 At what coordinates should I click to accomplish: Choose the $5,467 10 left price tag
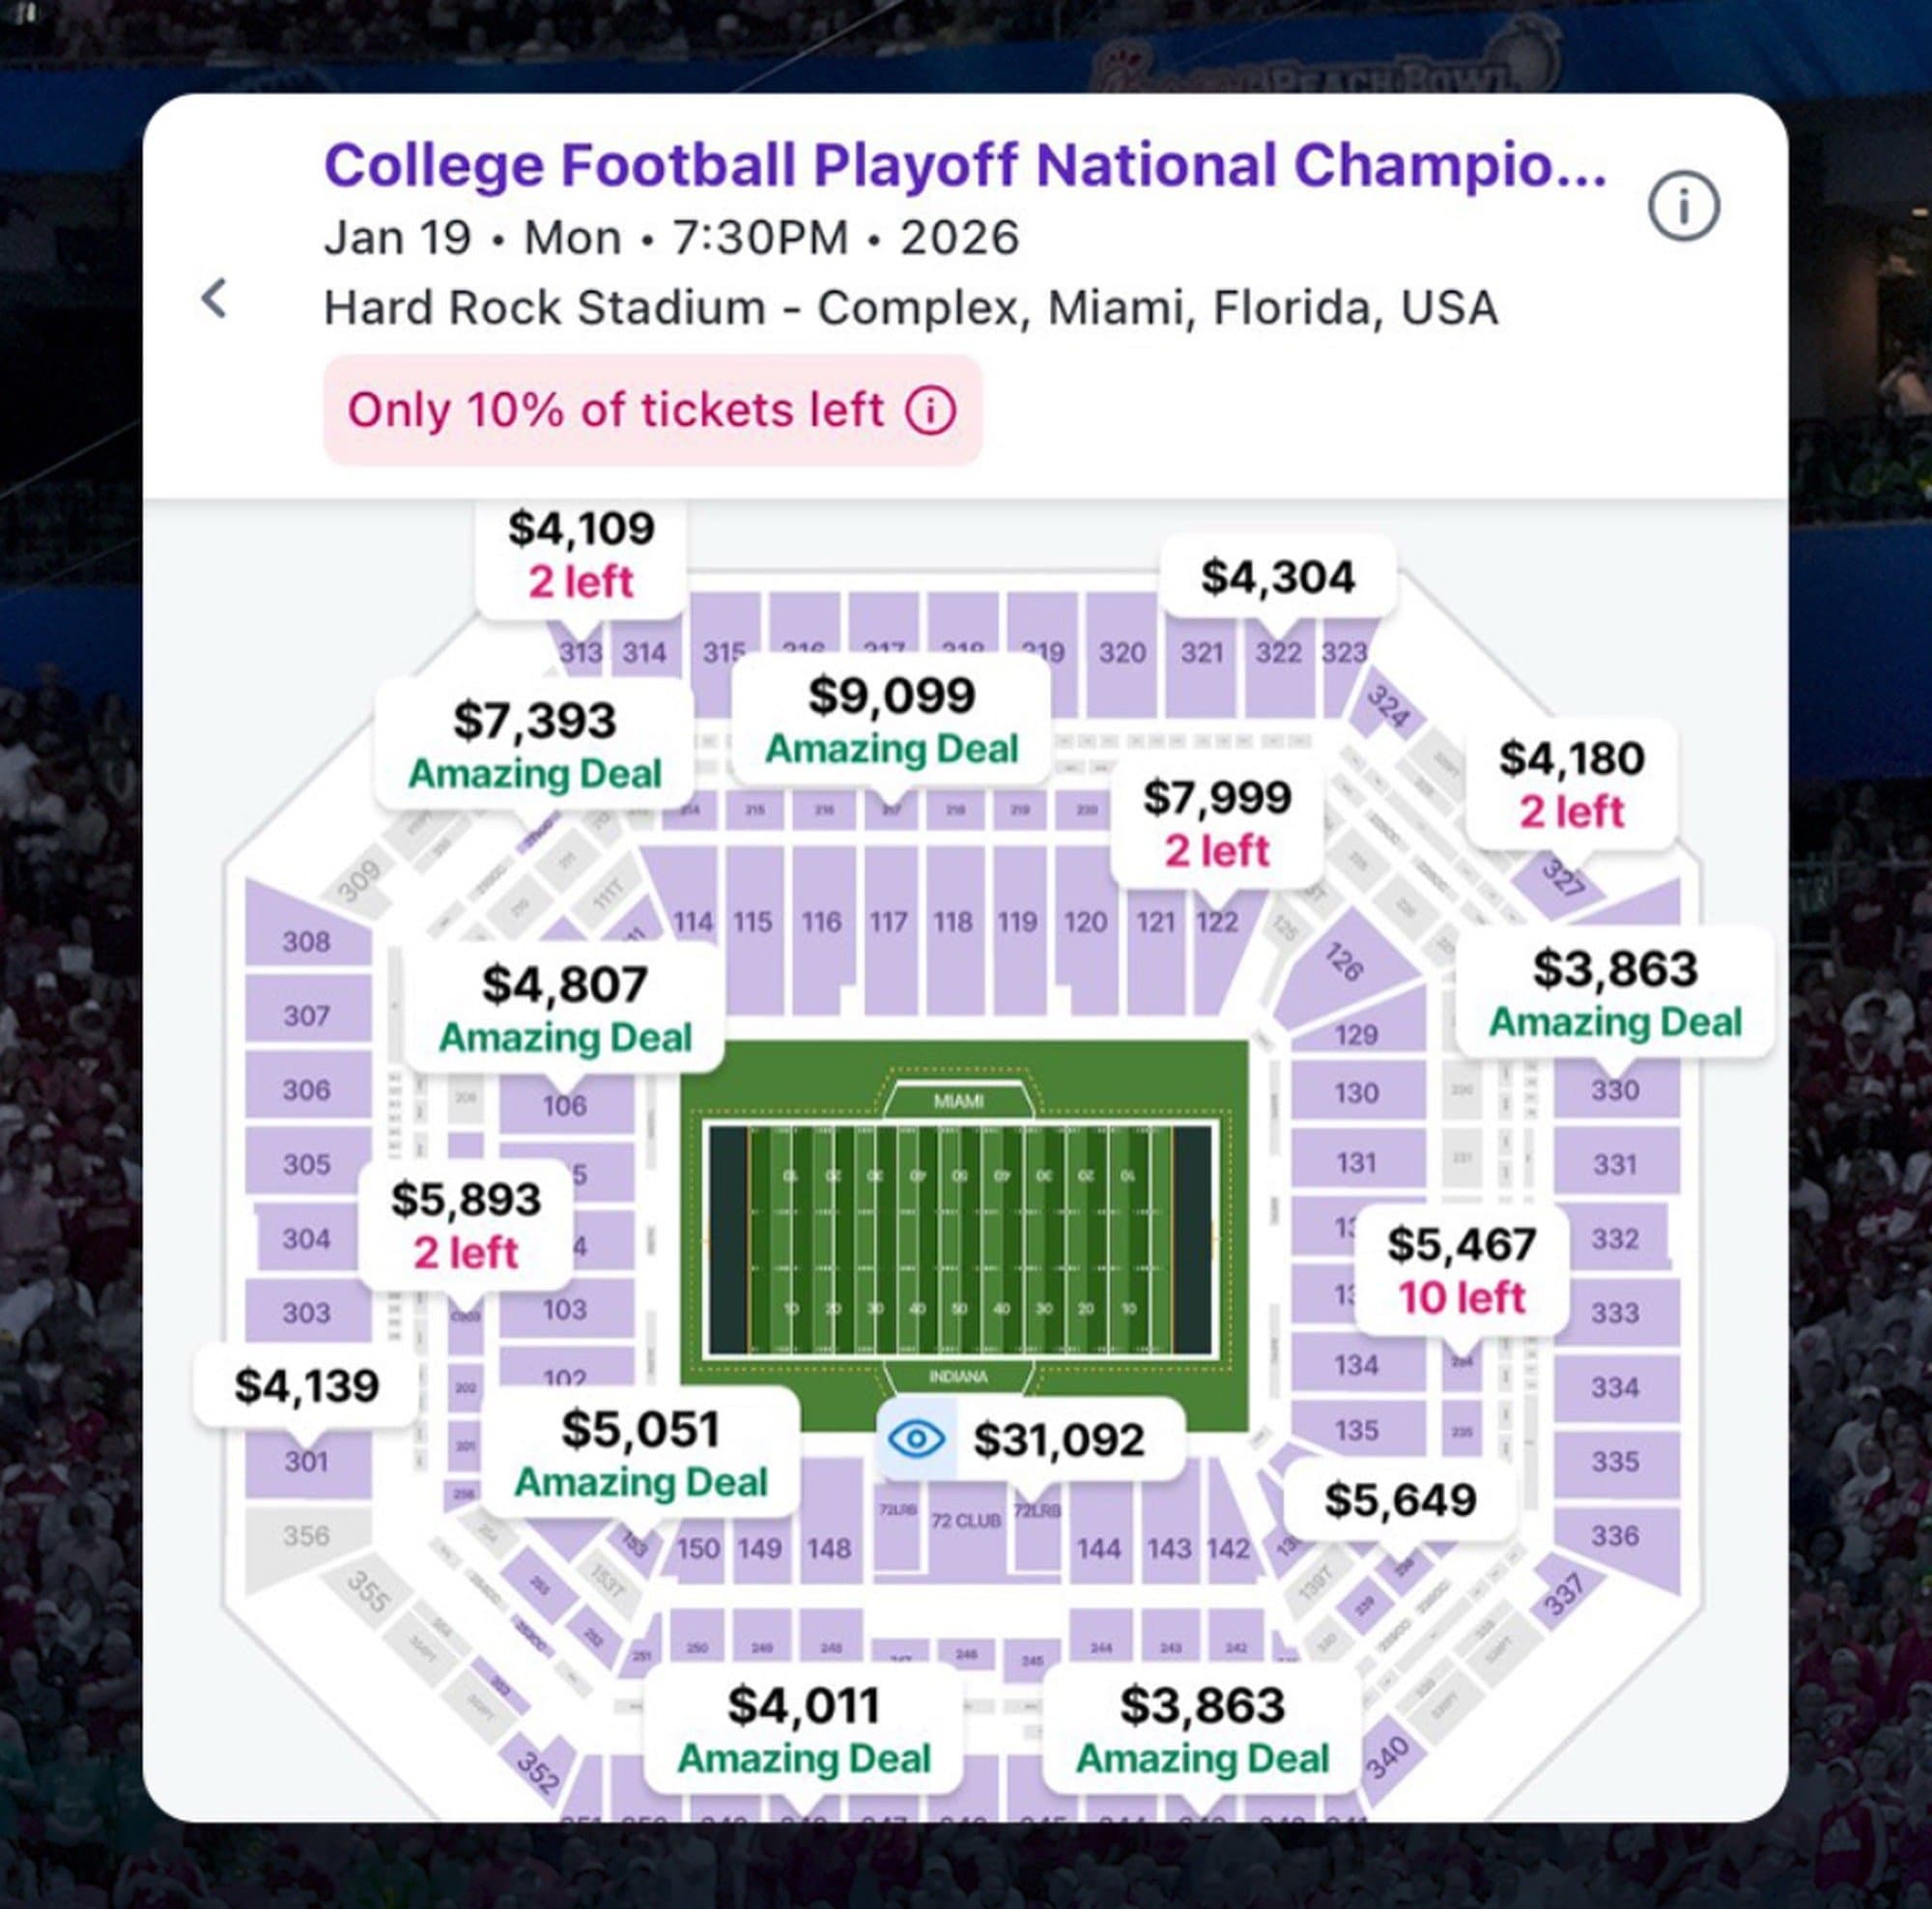point(1461,1270)
